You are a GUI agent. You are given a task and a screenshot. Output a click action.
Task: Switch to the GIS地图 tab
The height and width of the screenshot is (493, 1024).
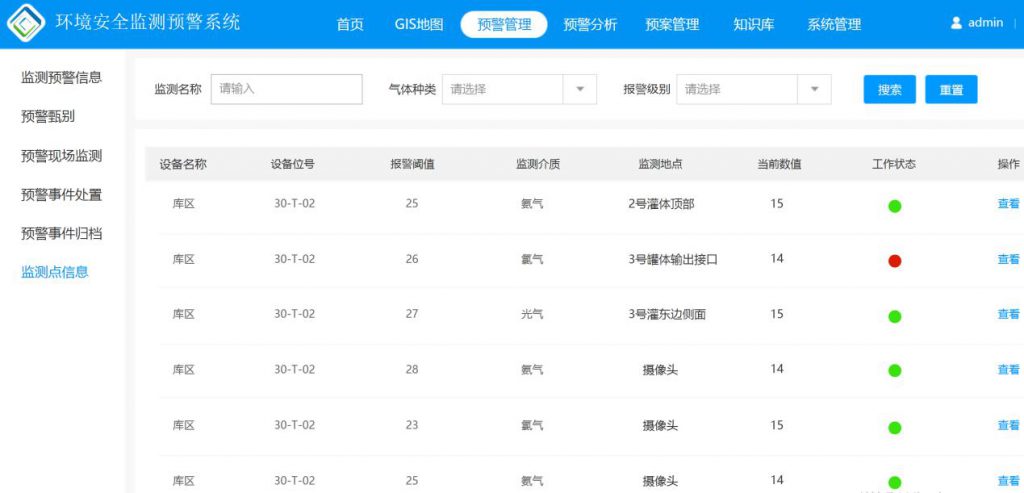(x=419, y=25)
